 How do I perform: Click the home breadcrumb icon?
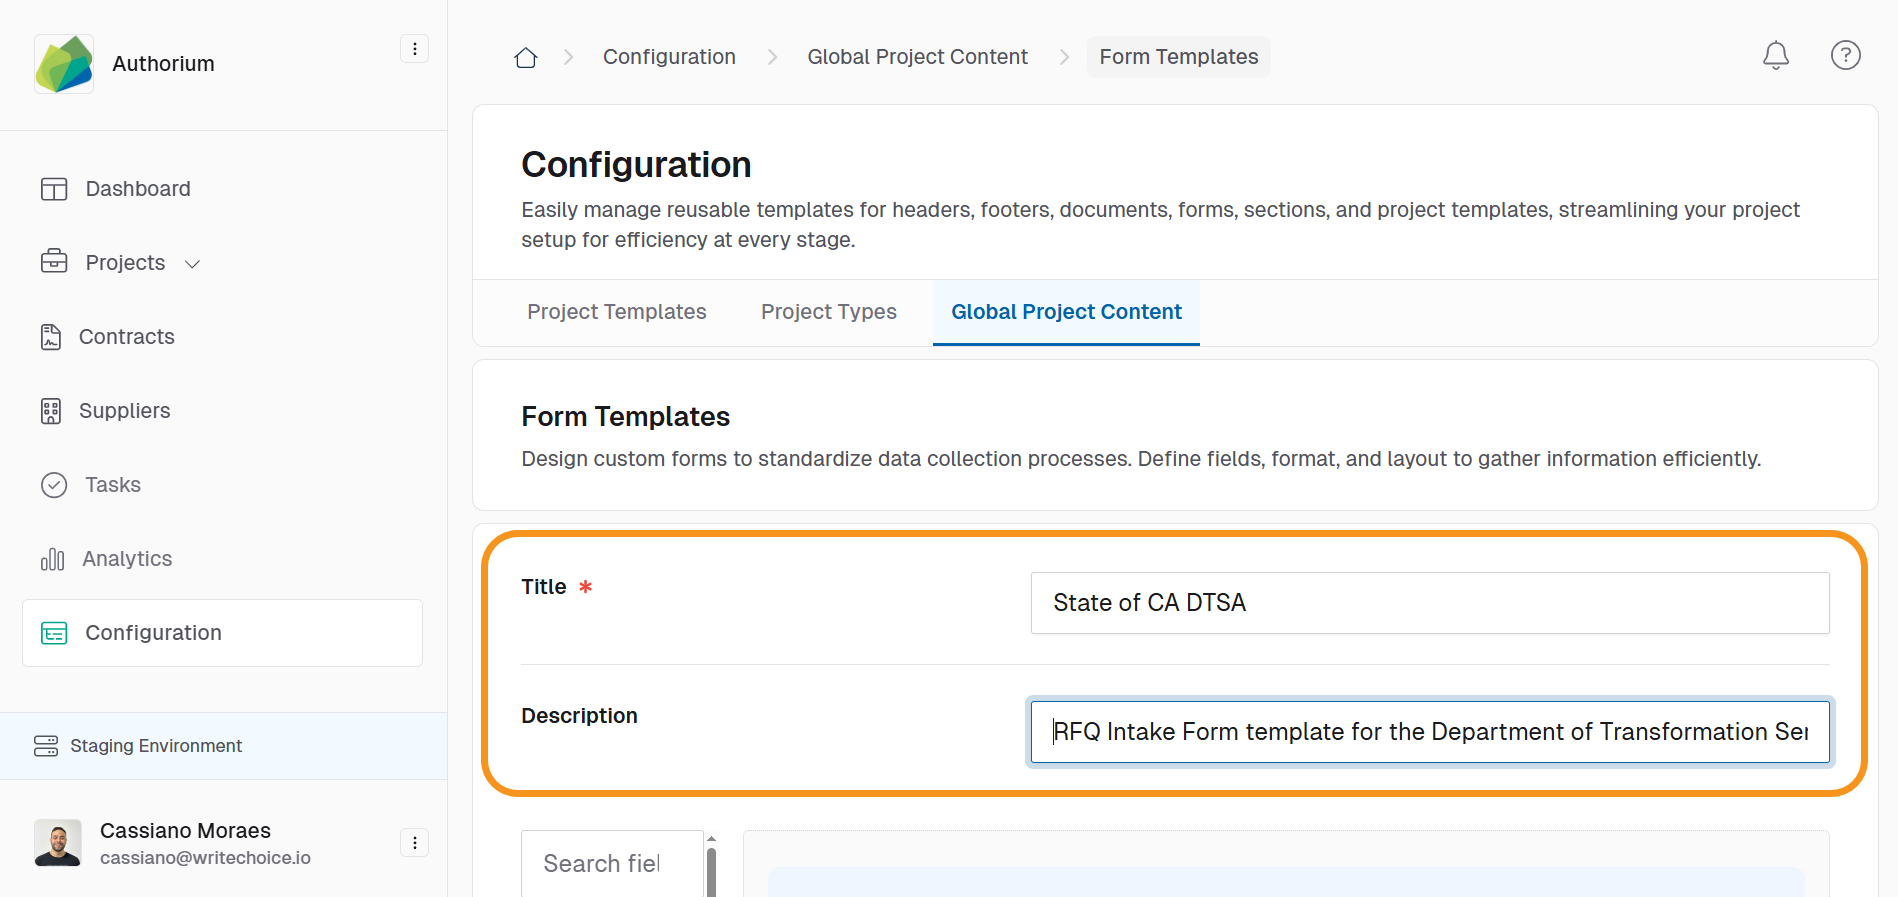(x=525, y=58)
